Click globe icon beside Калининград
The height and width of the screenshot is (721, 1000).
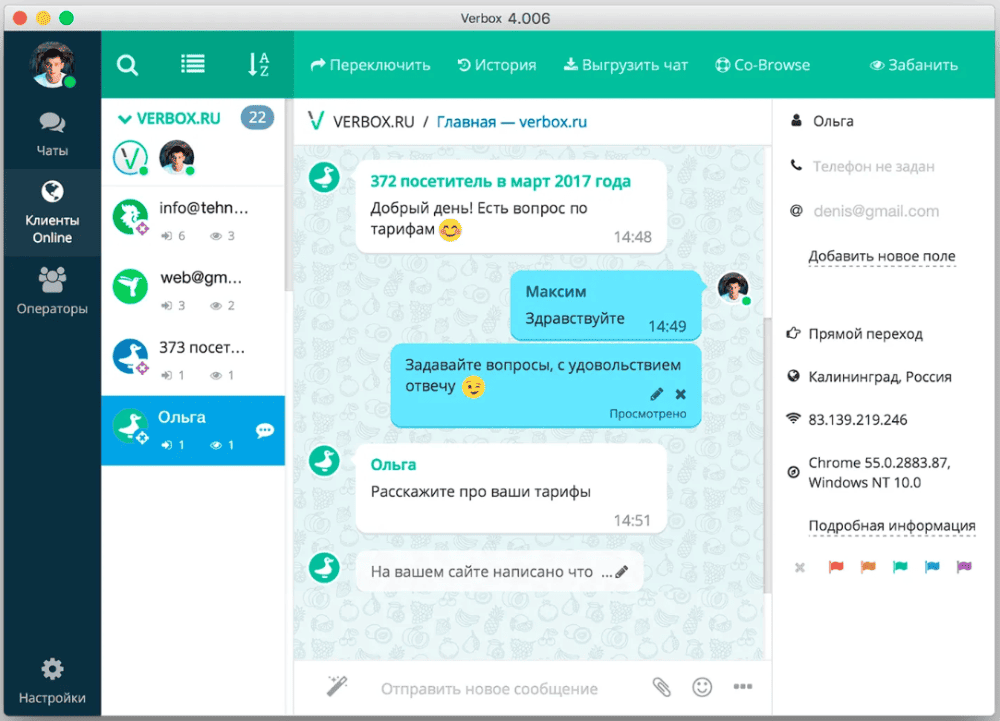(793, 376)
